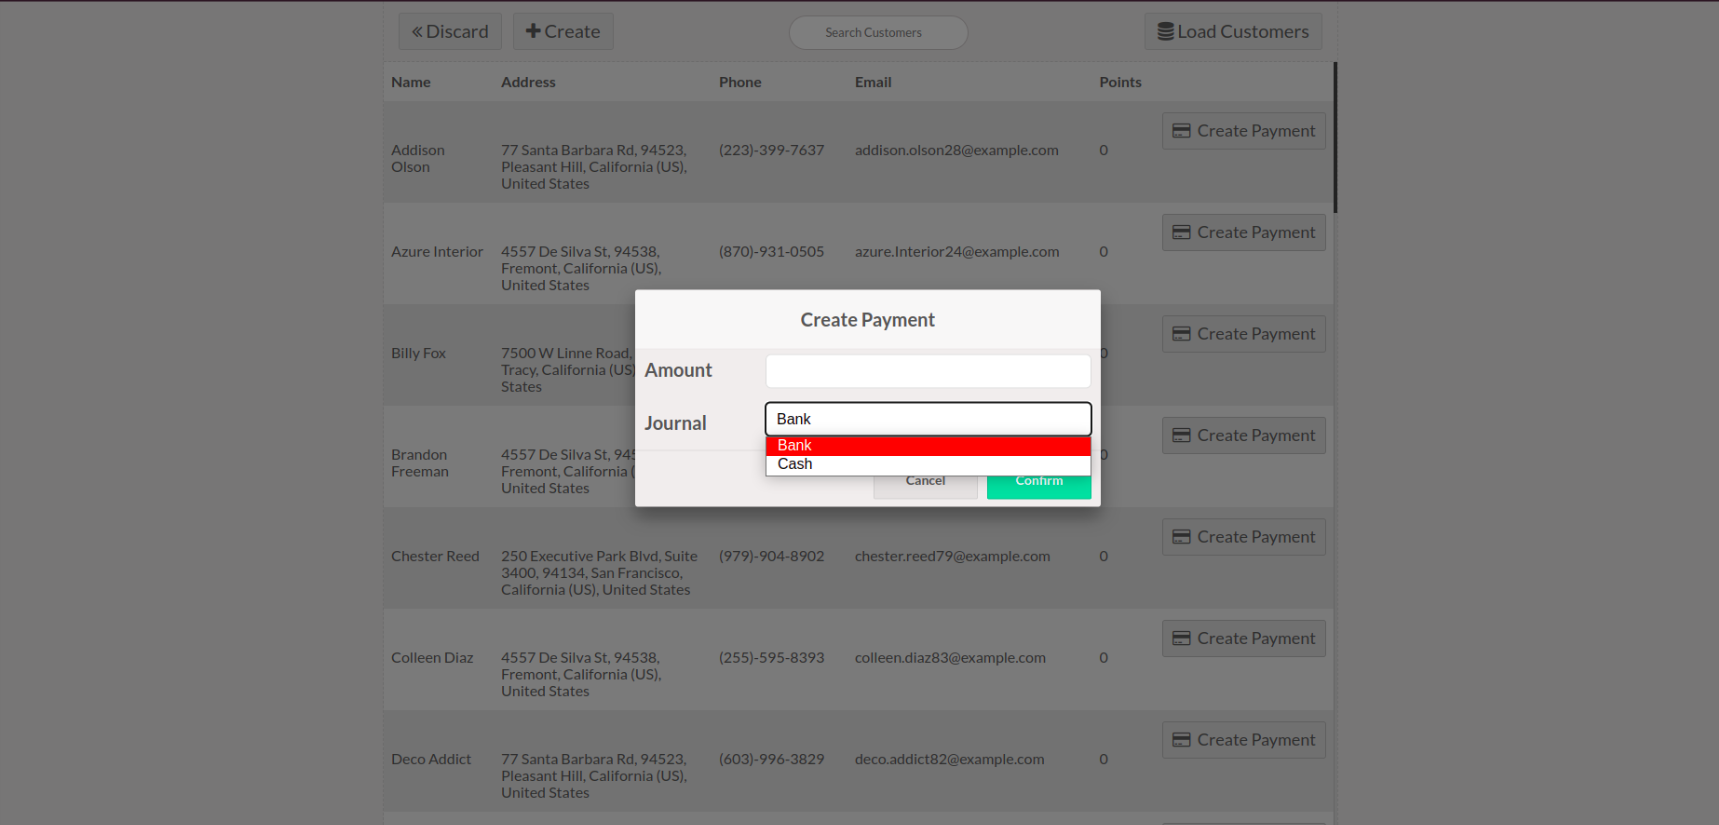Select Deco Addict name cell
This screenshot has width=1719, height=825.
click(431, 759)
